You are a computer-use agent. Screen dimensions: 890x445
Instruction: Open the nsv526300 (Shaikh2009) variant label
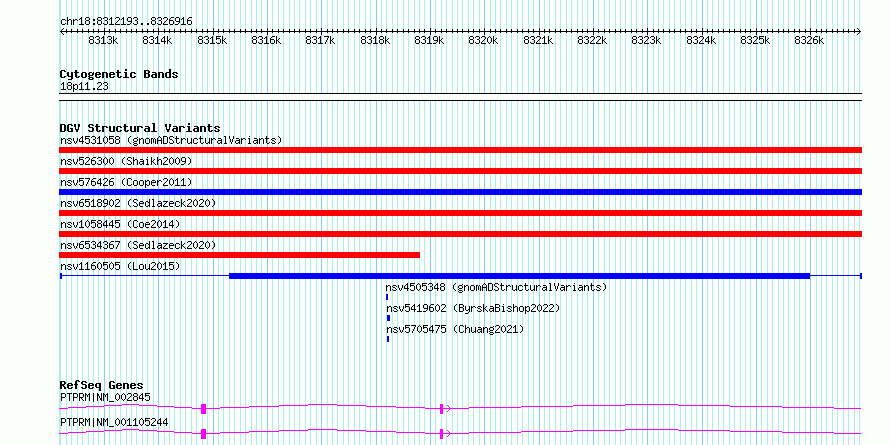click(126, 161)
